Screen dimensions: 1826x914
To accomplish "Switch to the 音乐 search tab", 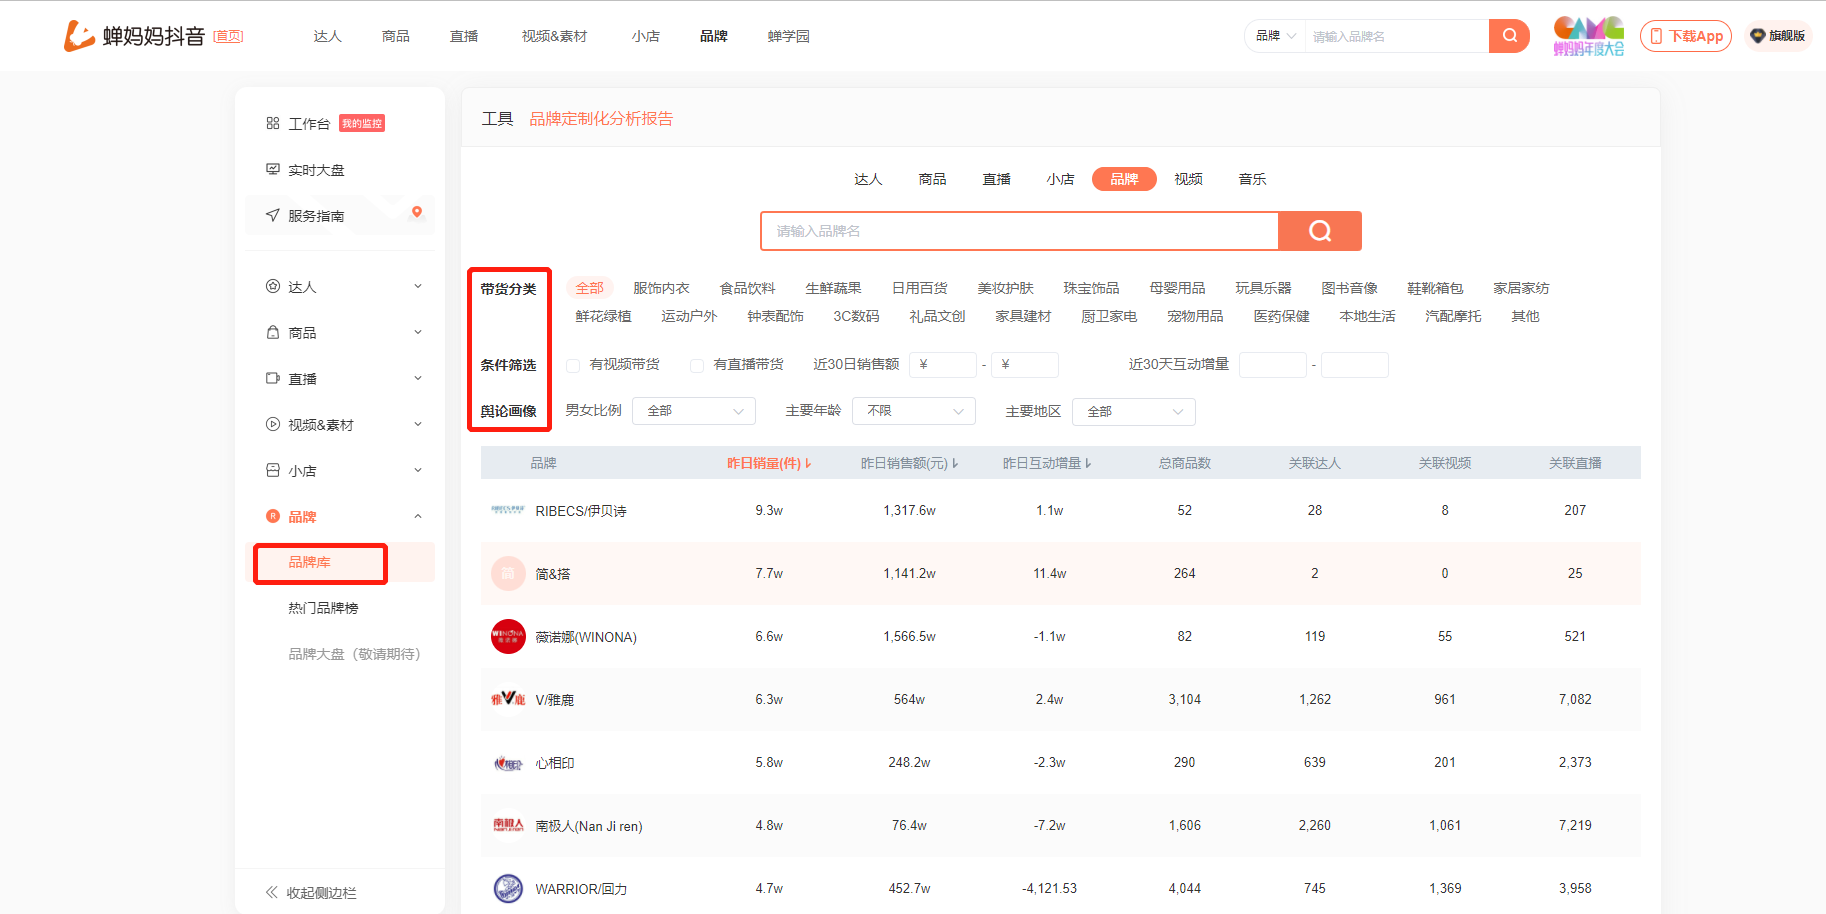I will click(1252, 179).
